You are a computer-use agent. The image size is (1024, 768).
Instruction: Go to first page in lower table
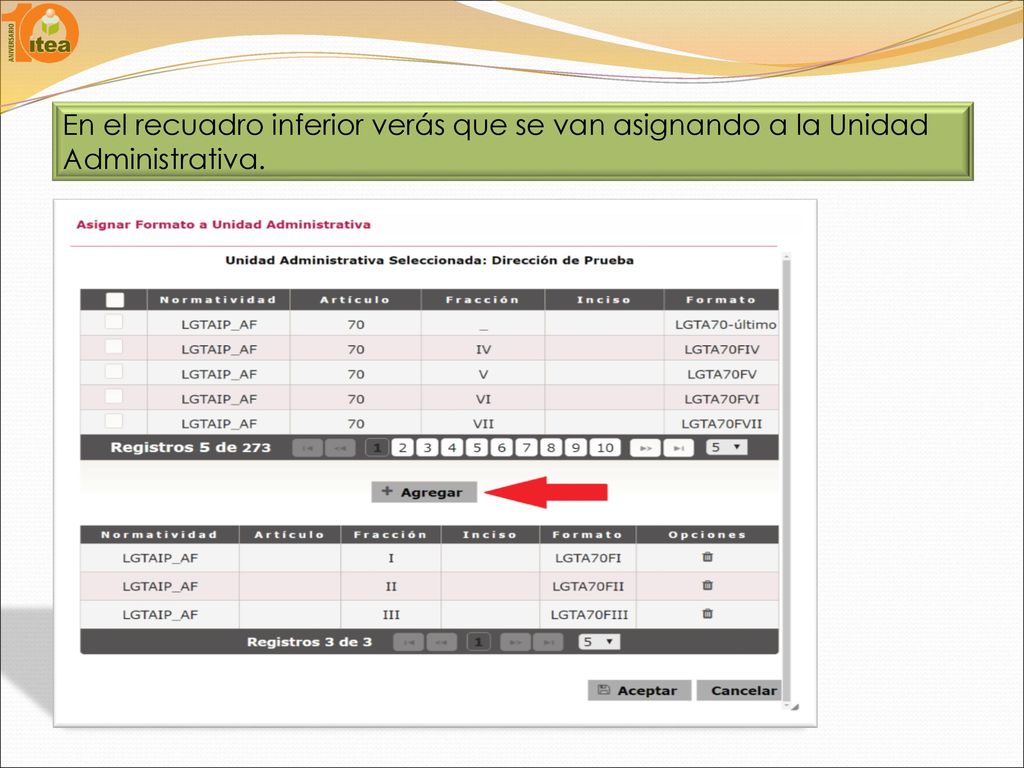pos(409,643)
